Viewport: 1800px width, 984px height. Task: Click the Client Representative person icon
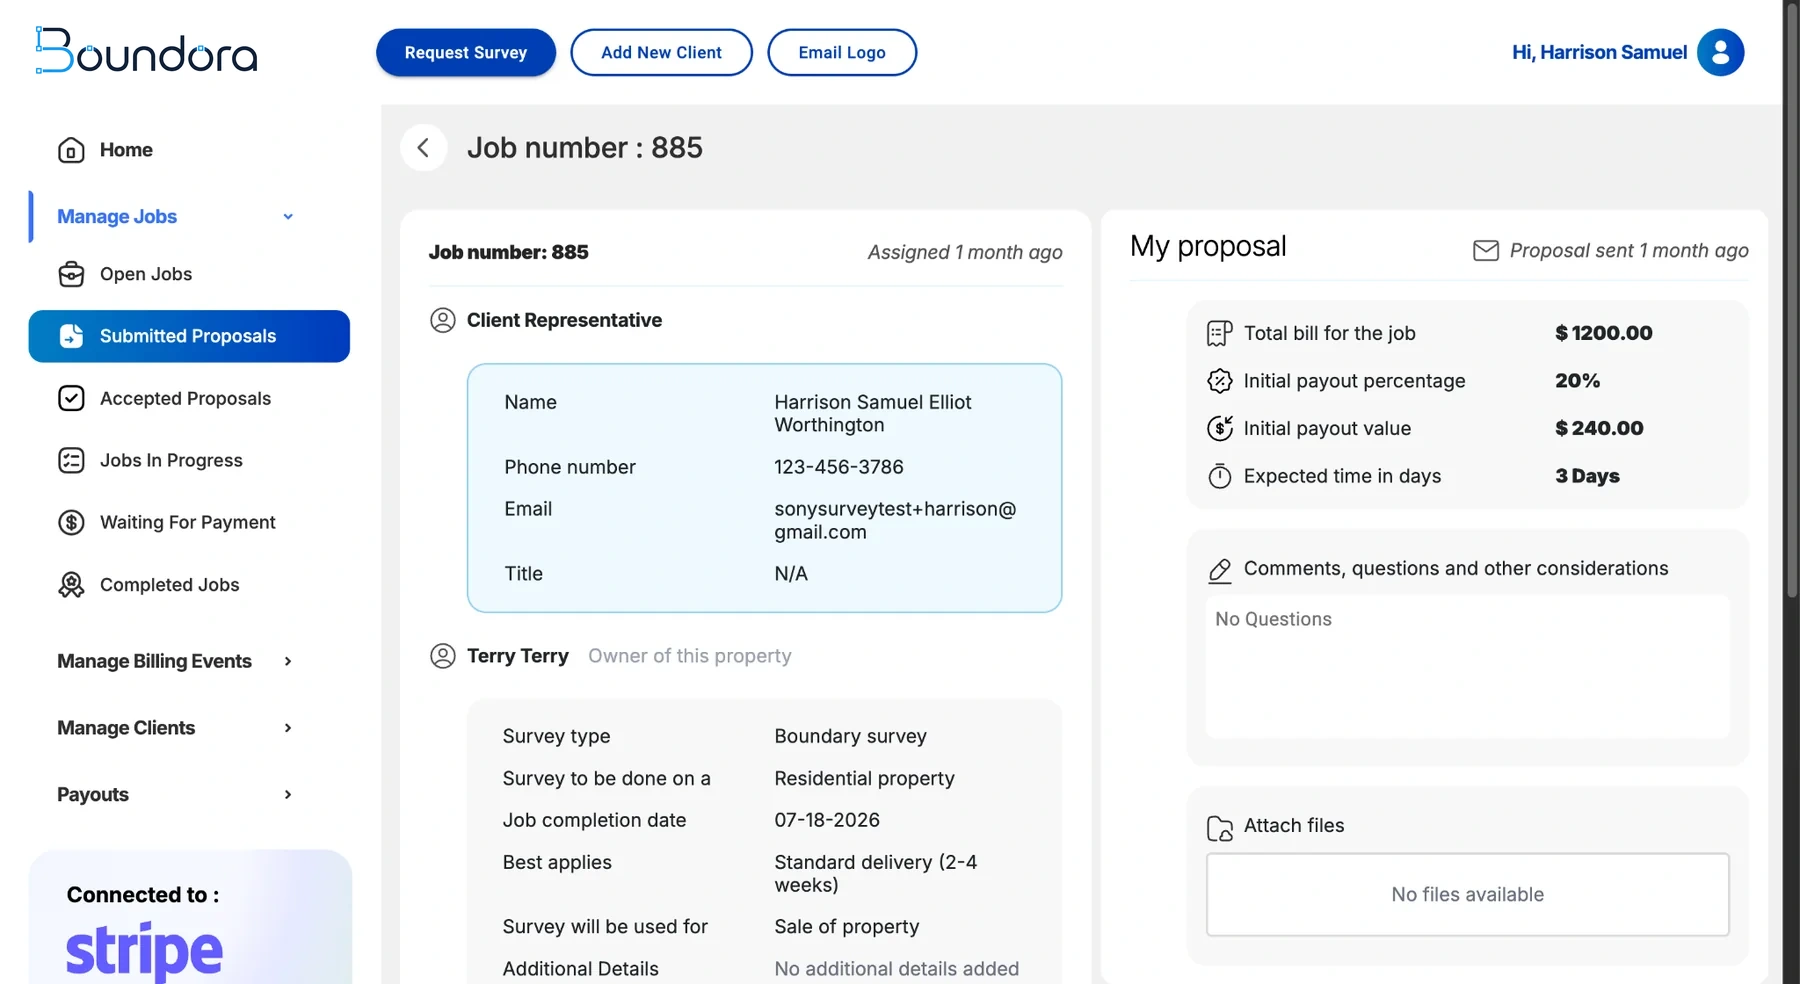pos(442,320)
